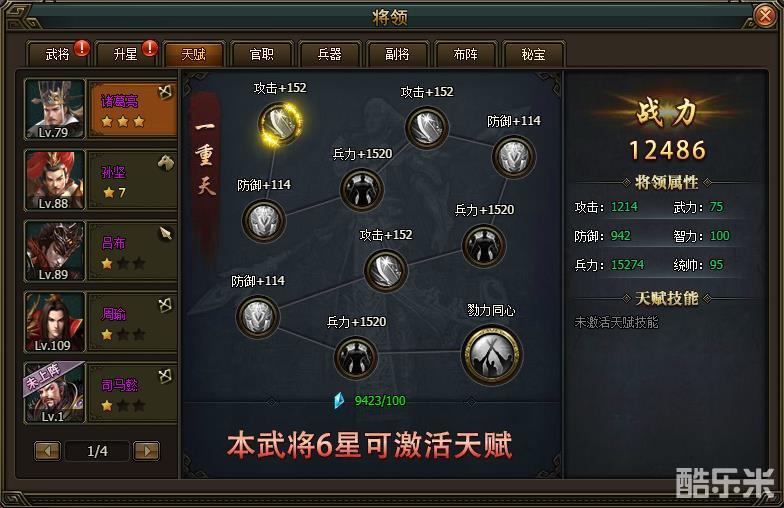Viewport: 784px width, 508px height.
Task: Click the 兵力+1520 node below 攻击+152 center
Action: pos(362,190)
